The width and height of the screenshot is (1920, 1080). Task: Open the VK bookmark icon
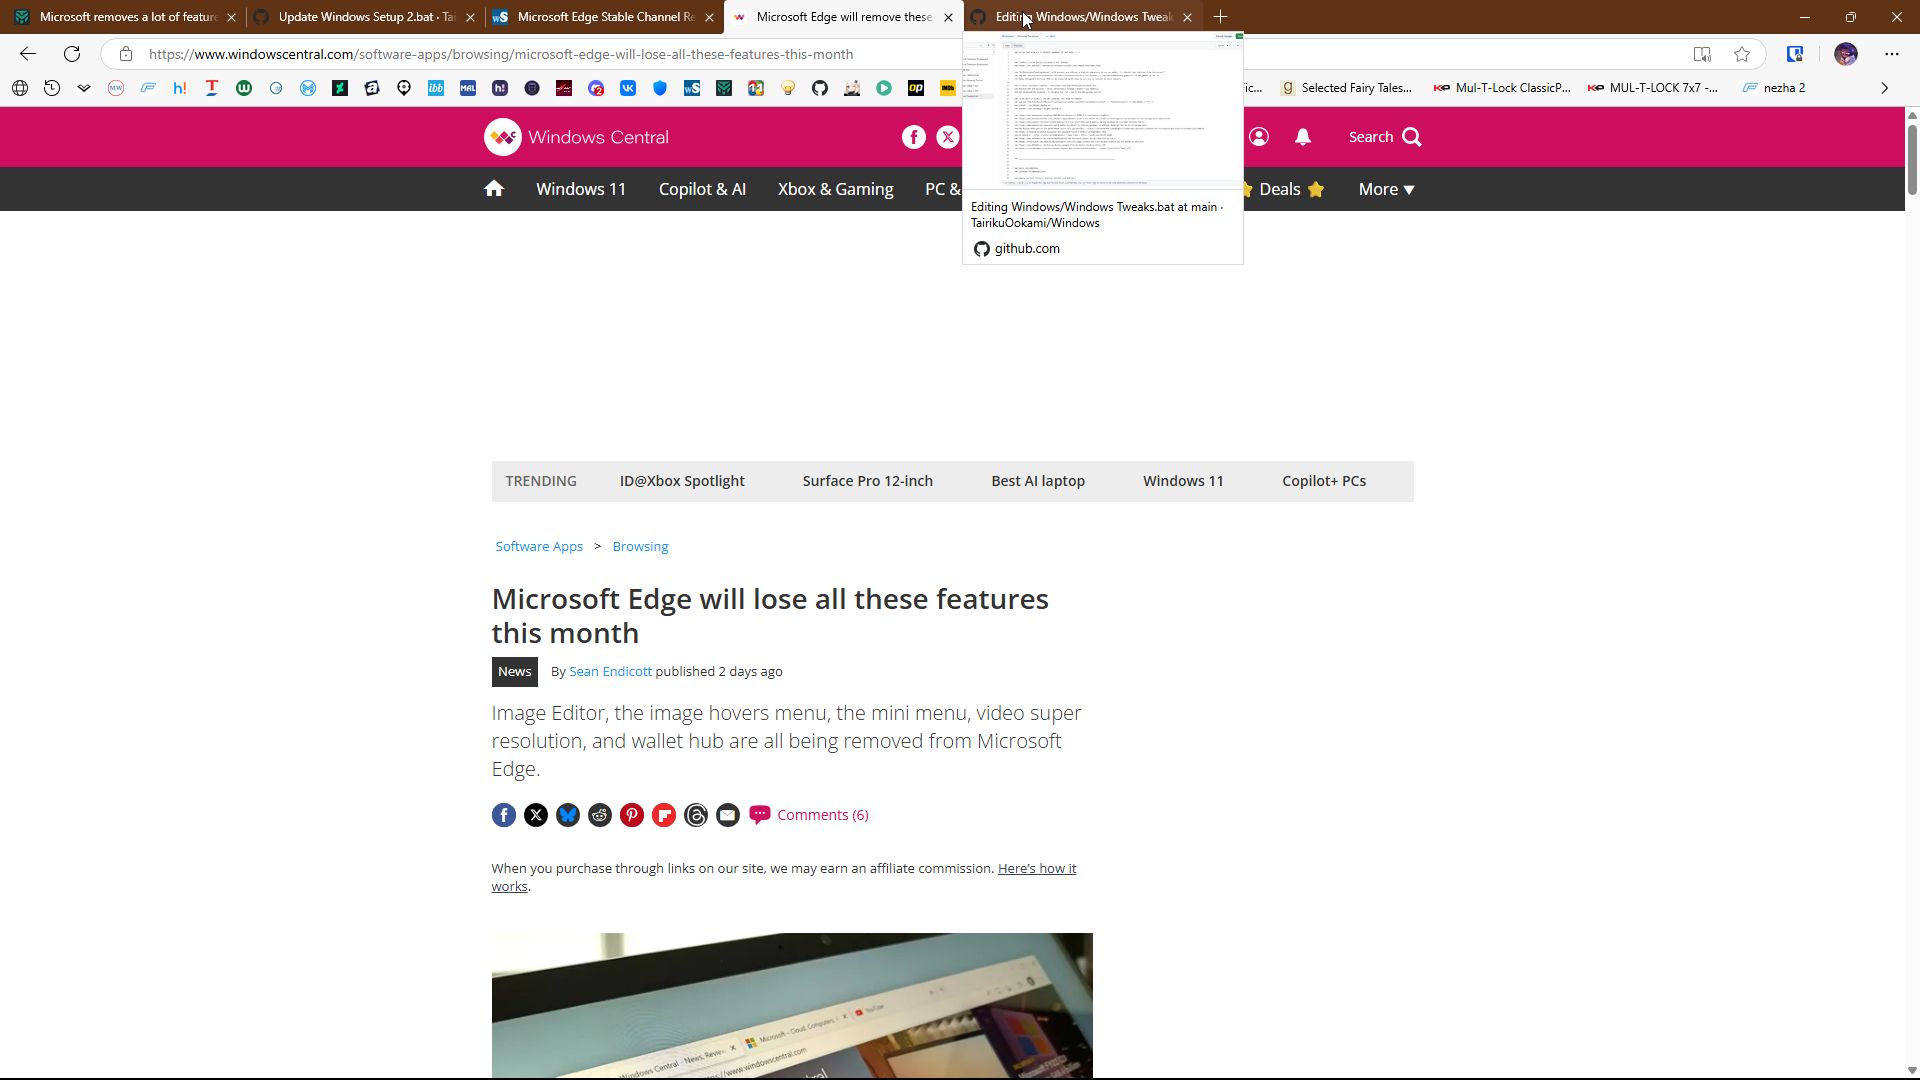tap(628, 88)
